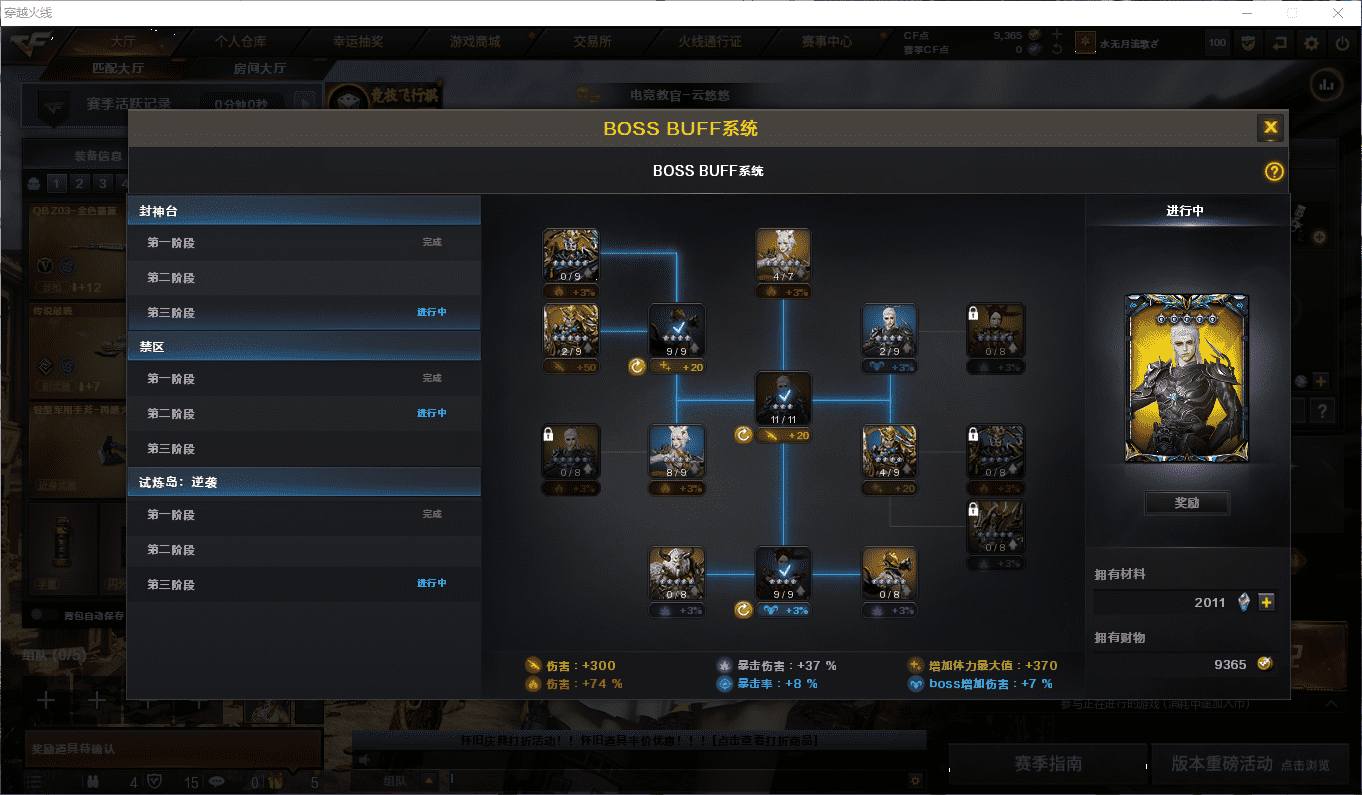Switch to the 大厅 tab

point(124,42)
